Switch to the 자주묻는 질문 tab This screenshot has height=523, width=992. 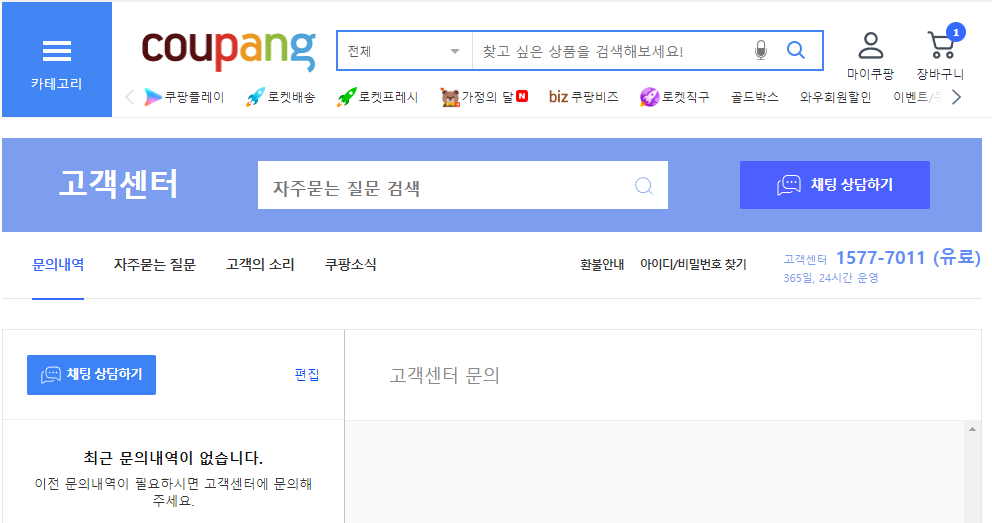tap(155, 264)
